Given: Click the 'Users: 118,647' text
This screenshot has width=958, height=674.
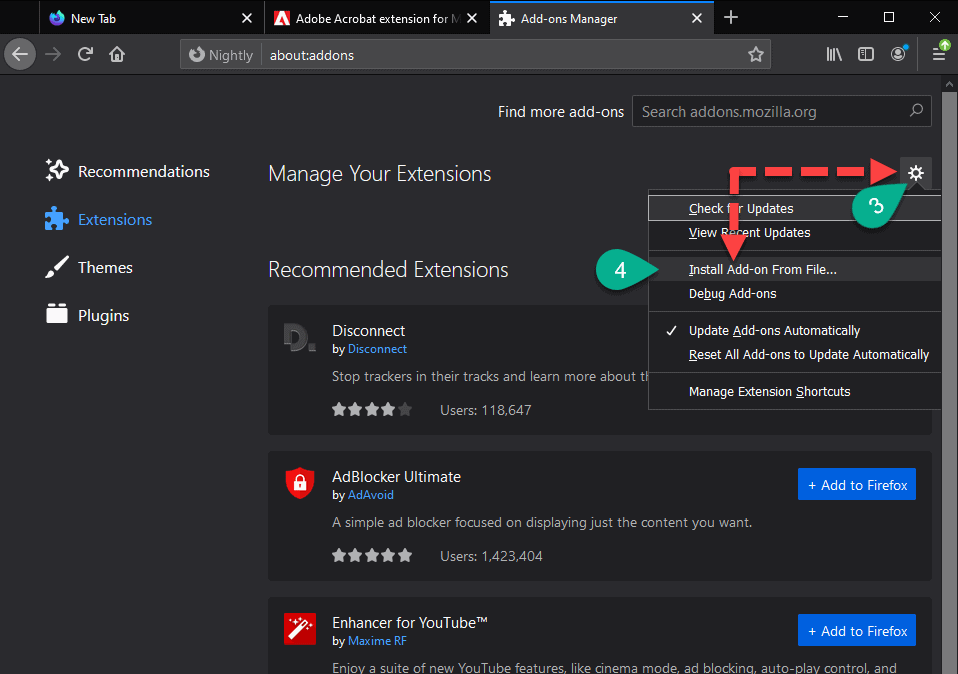Looking at the screenshot, I should coord(486,410).
